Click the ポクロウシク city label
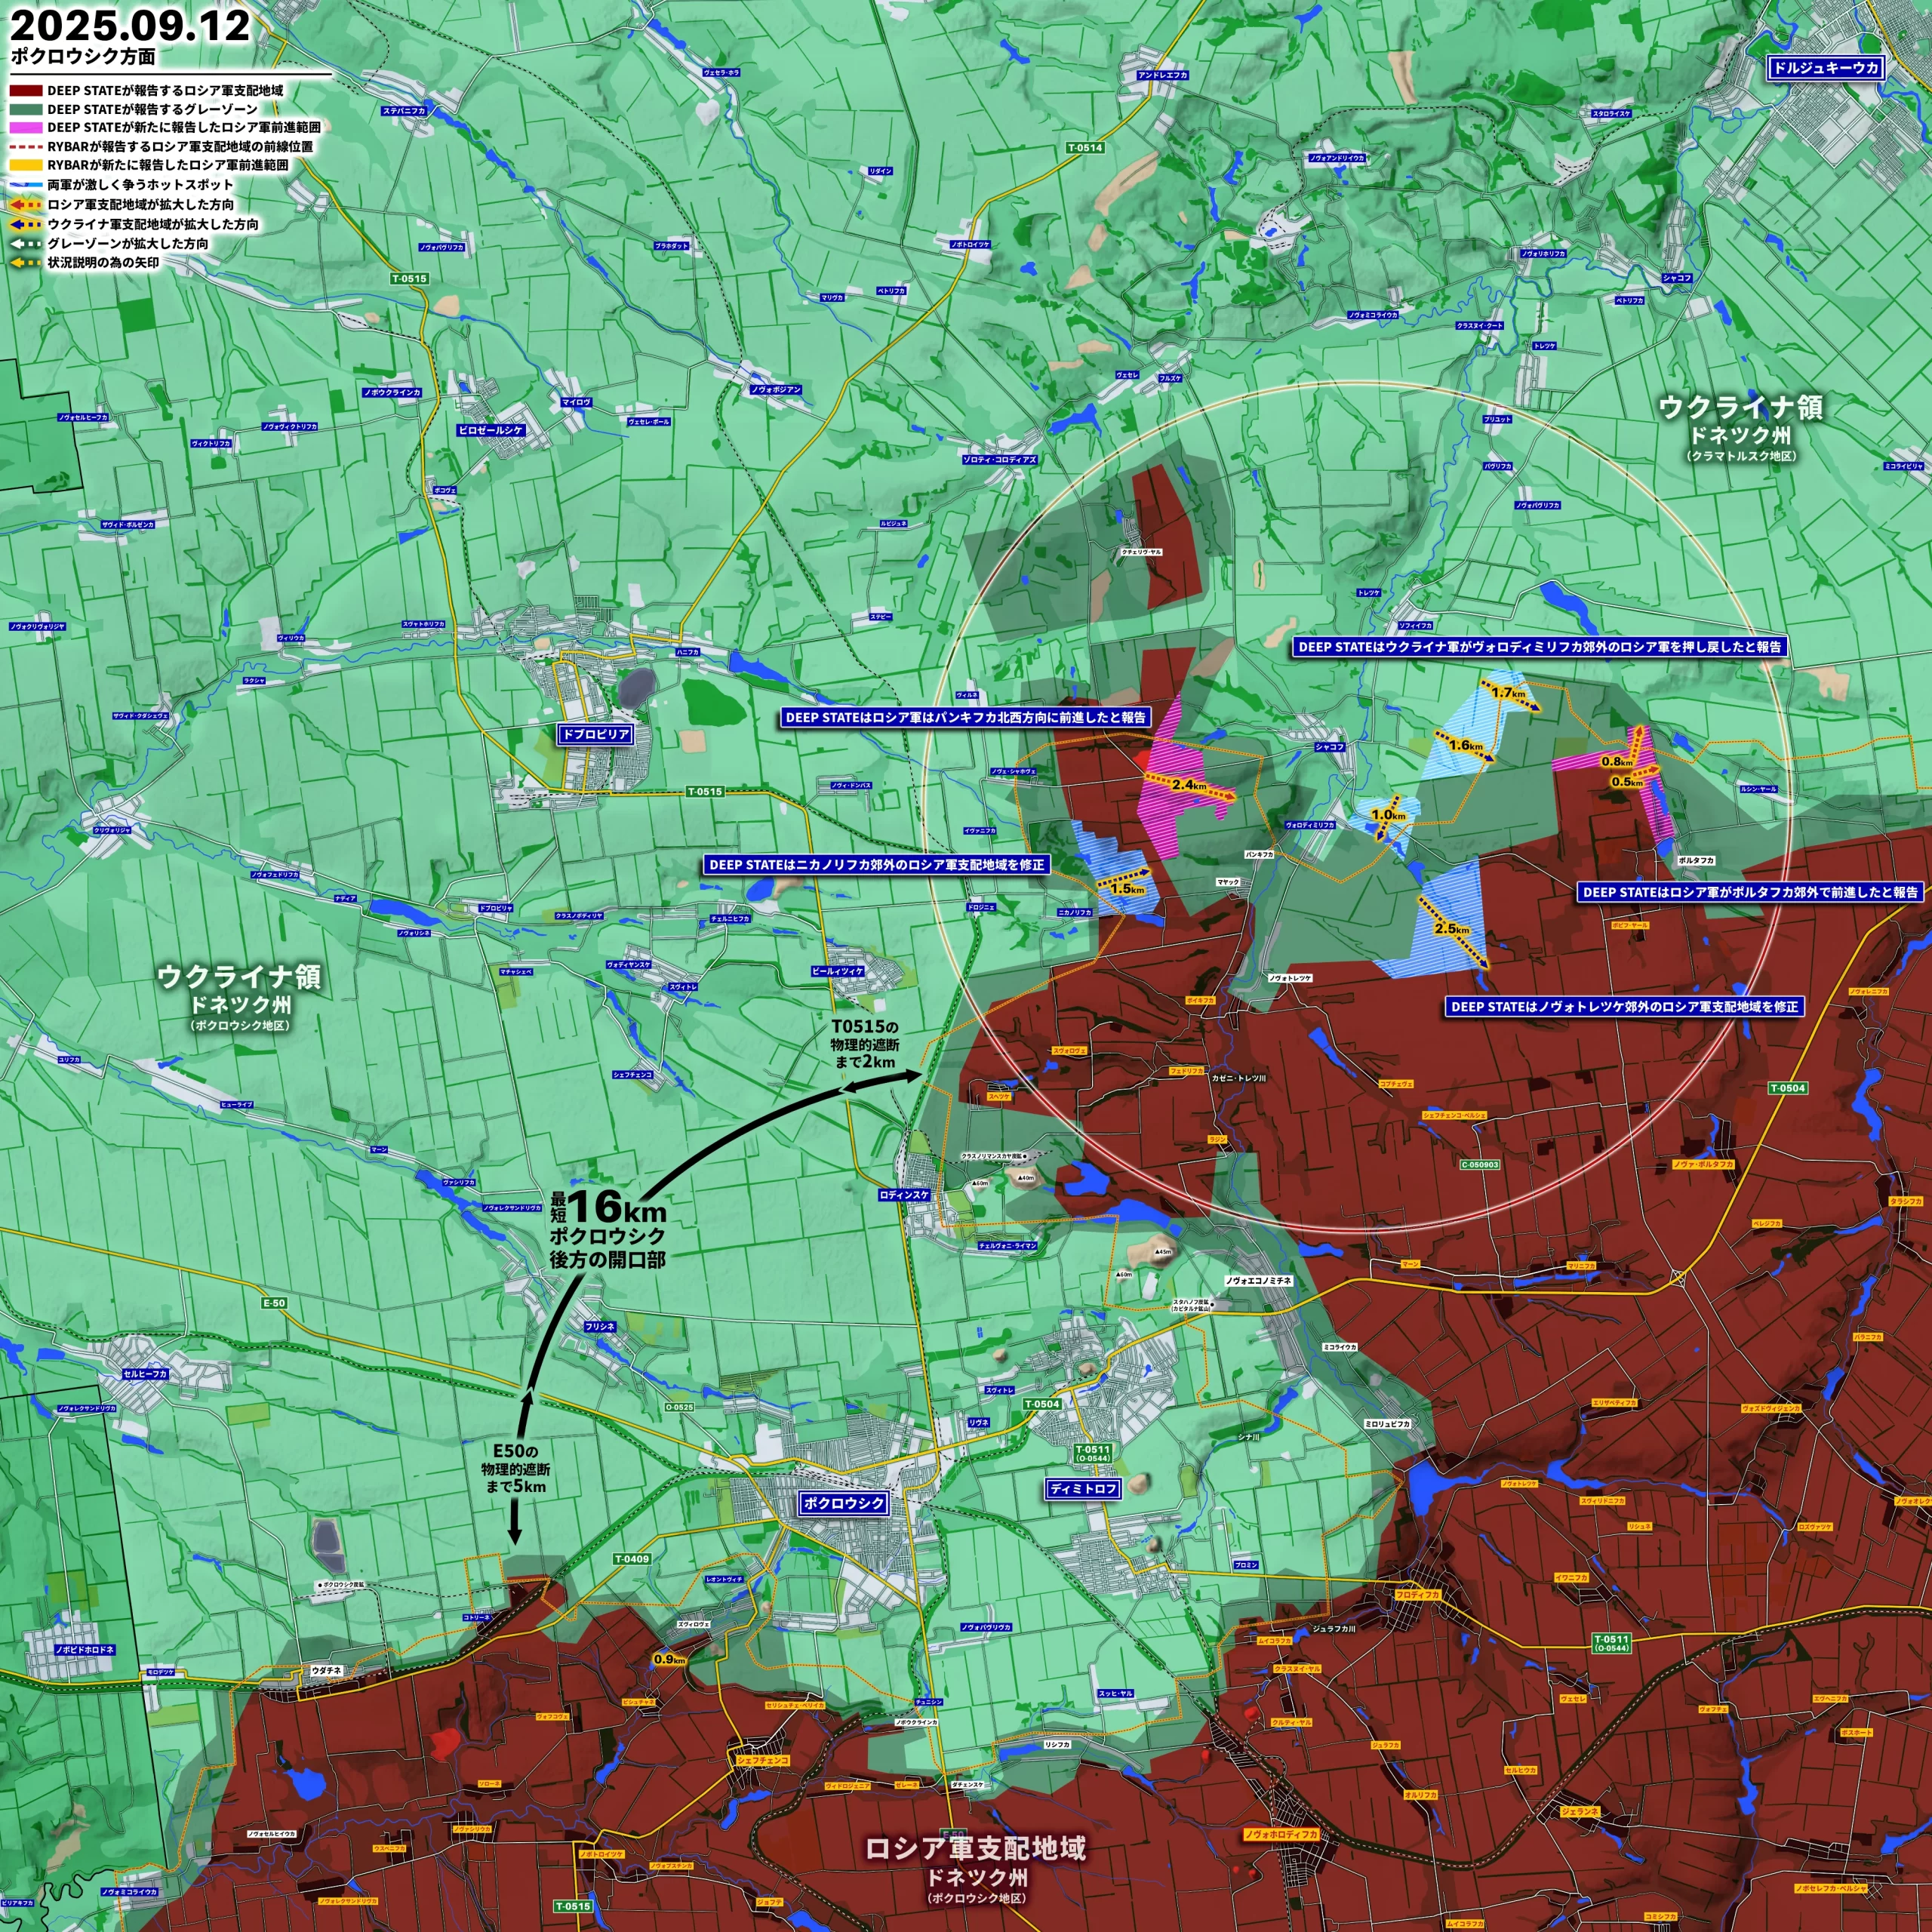 [x=843, y=1503]
